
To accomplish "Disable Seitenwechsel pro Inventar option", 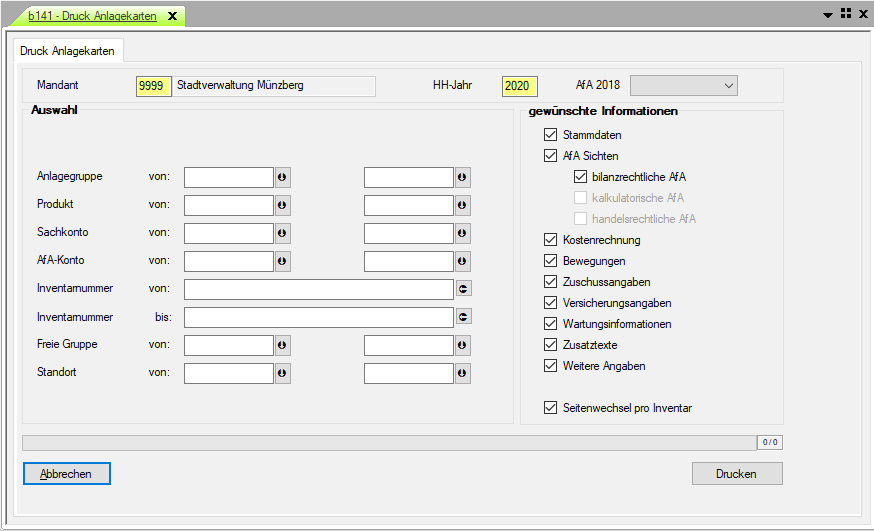I will point(550,408).
